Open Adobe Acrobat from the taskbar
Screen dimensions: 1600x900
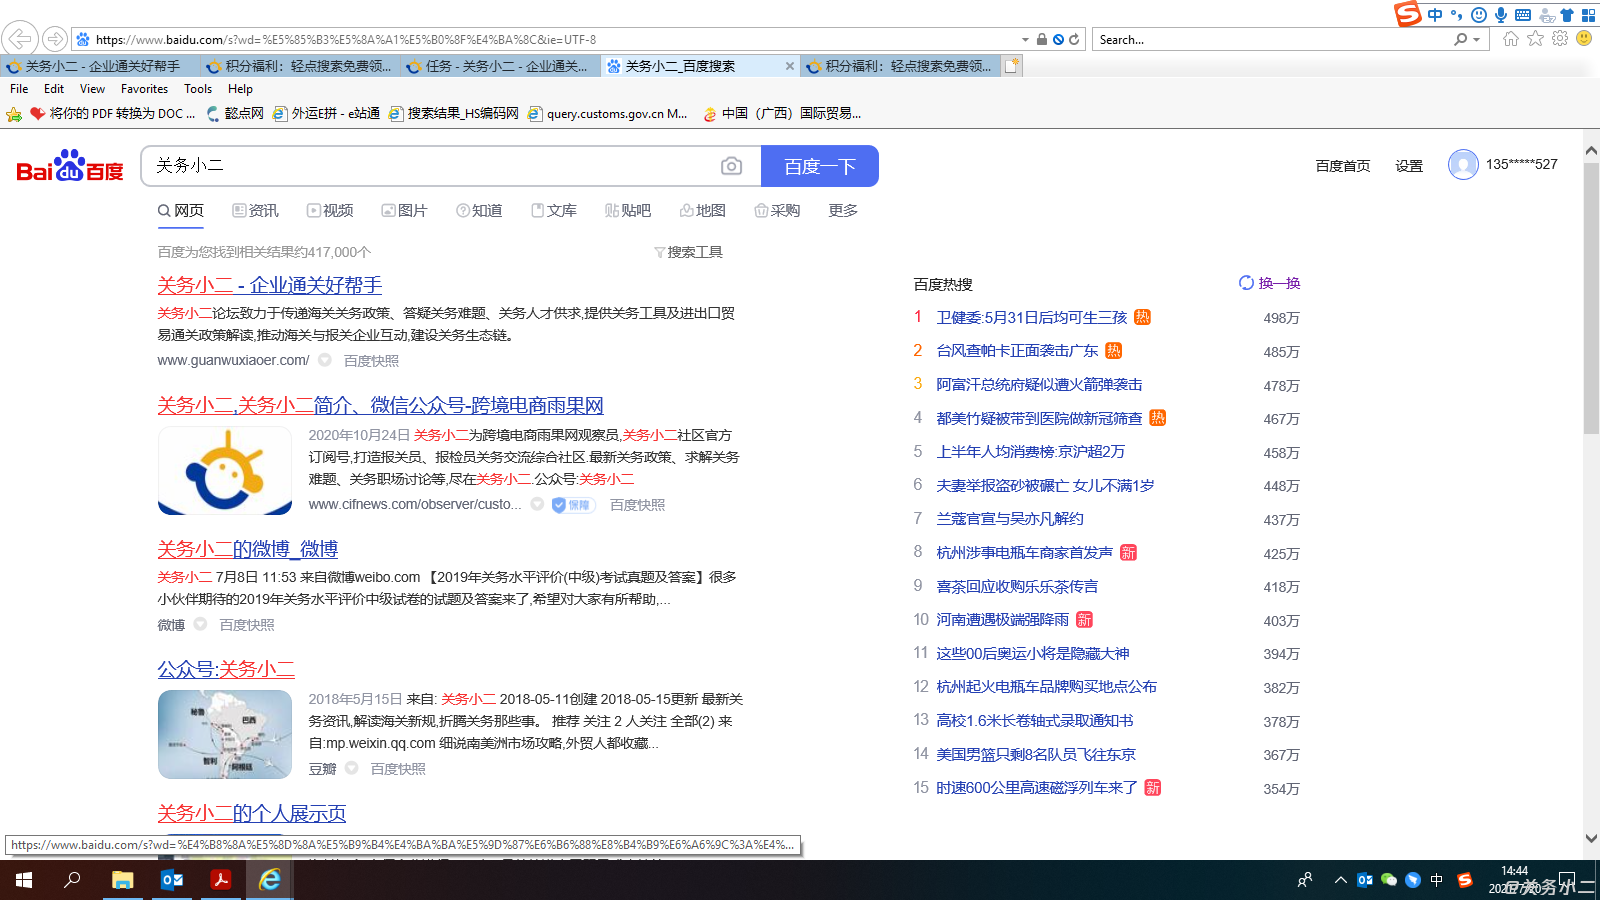(221, 880)
